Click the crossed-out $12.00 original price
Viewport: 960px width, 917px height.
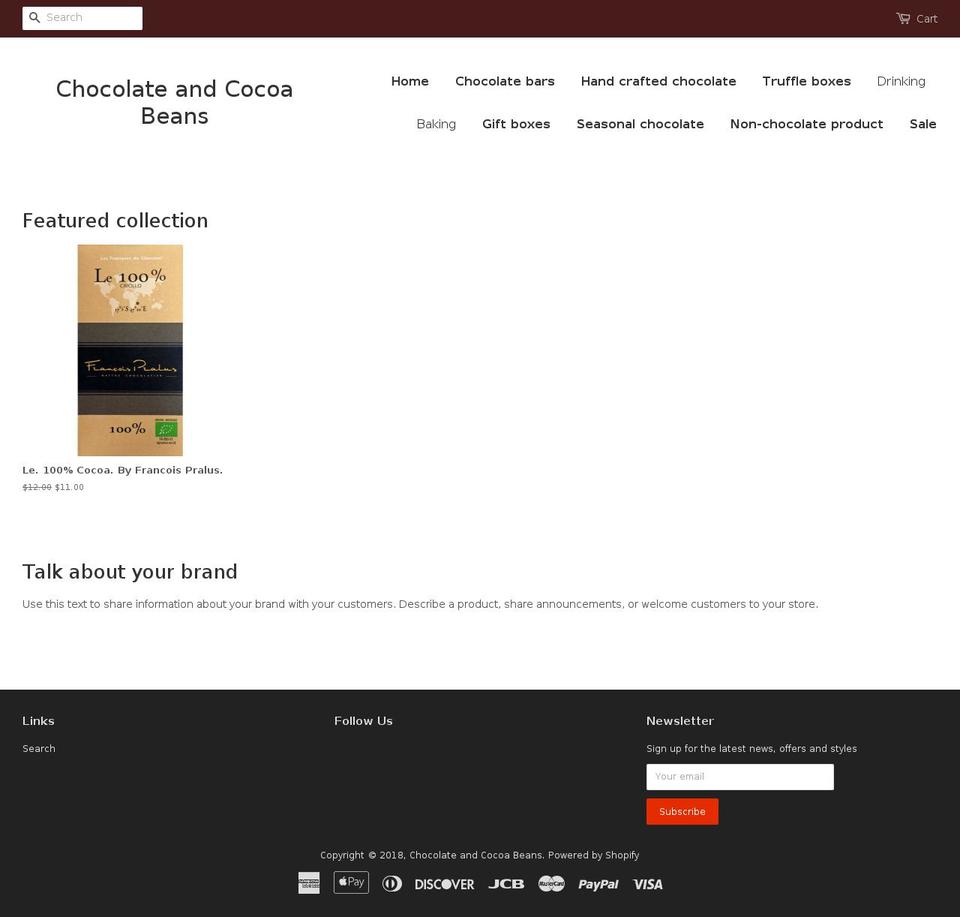37,487
